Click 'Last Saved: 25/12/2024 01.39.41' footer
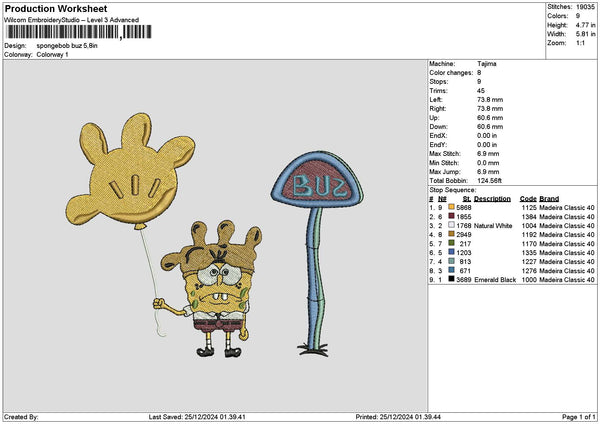 point(197,417)
